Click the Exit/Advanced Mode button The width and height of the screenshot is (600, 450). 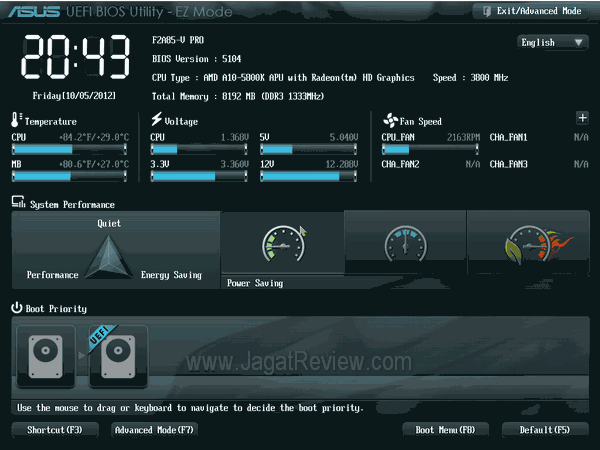coord(530,11)
